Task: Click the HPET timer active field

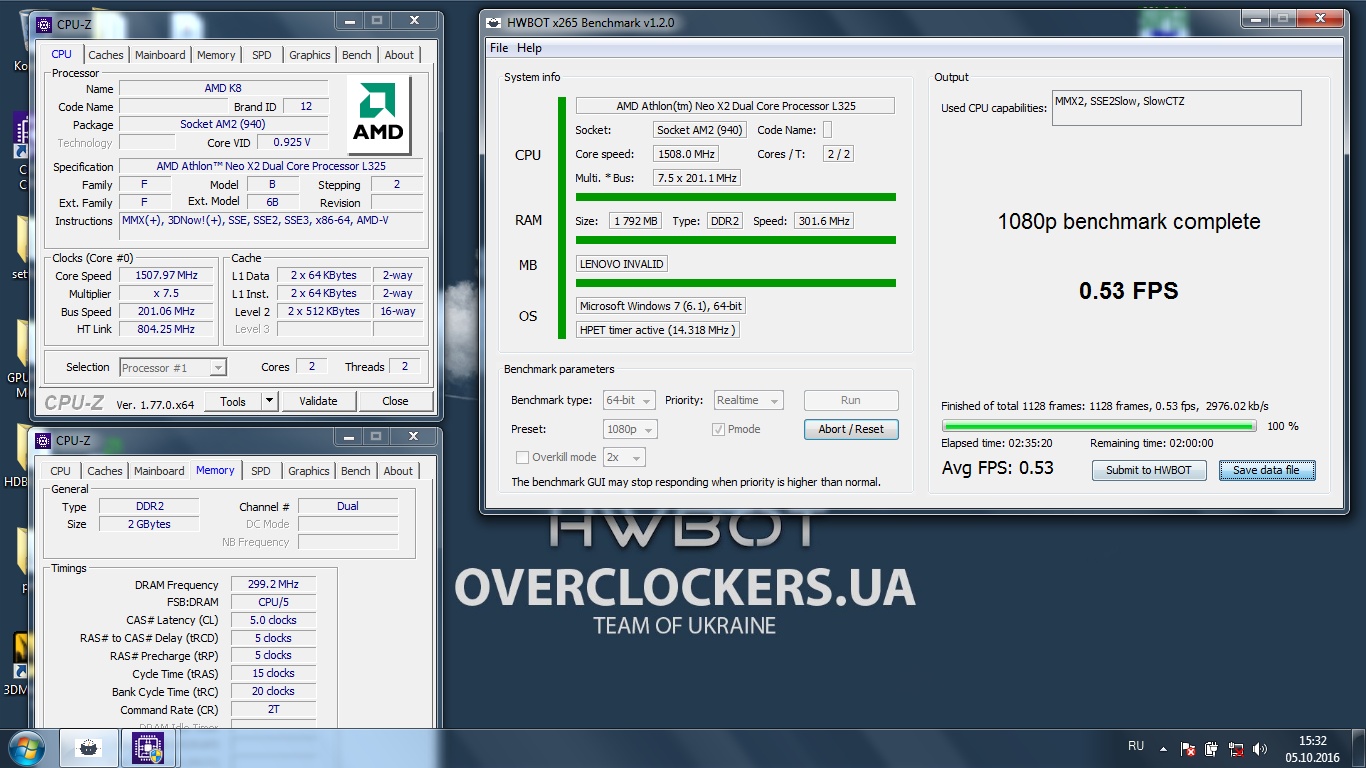Action: pyautogui.click(x=657, y=330)
